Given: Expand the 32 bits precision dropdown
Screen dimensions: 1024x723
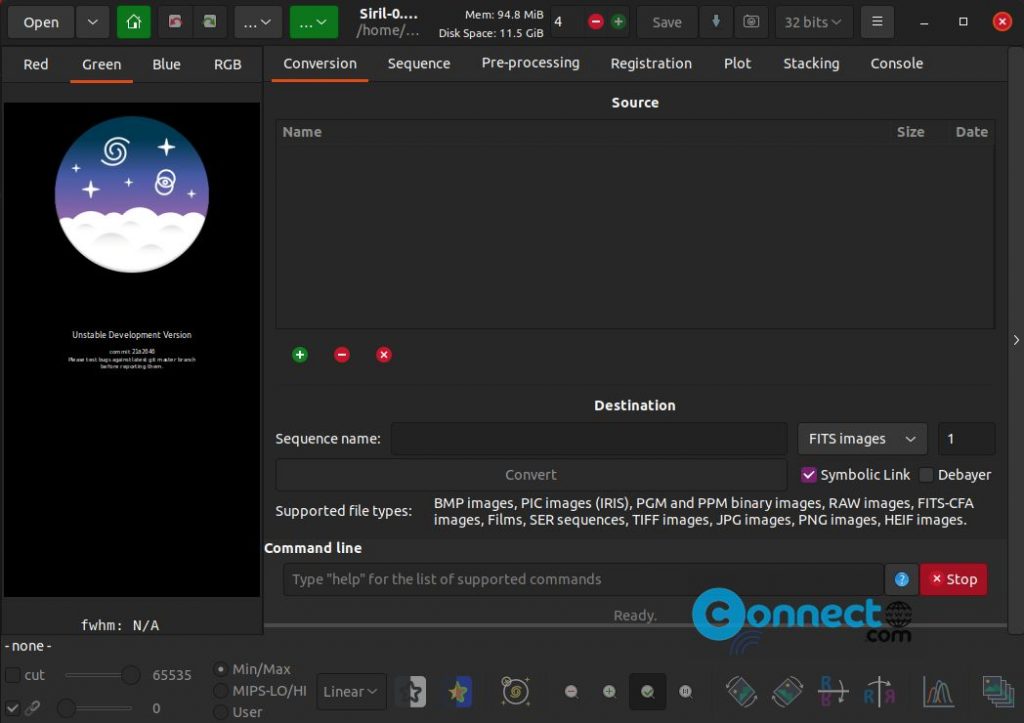Looking at the screenshot, I should (813, 21).
